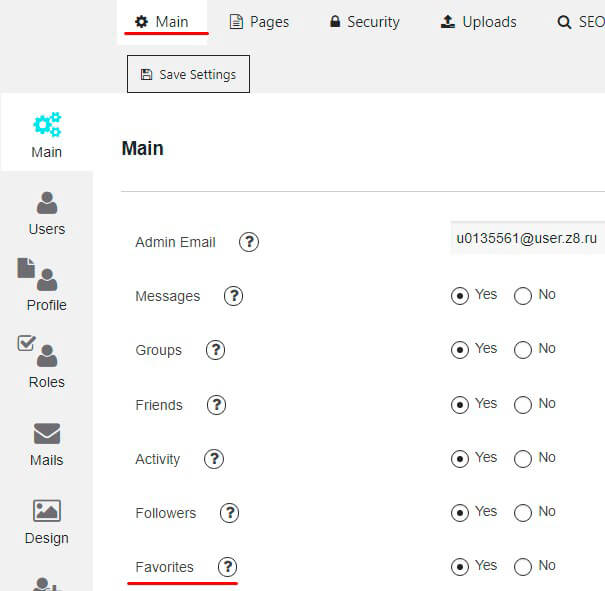Viewport: 605px width, 591px height.
Task: Show help for Favorites setting
Action: tap(228, 567)
